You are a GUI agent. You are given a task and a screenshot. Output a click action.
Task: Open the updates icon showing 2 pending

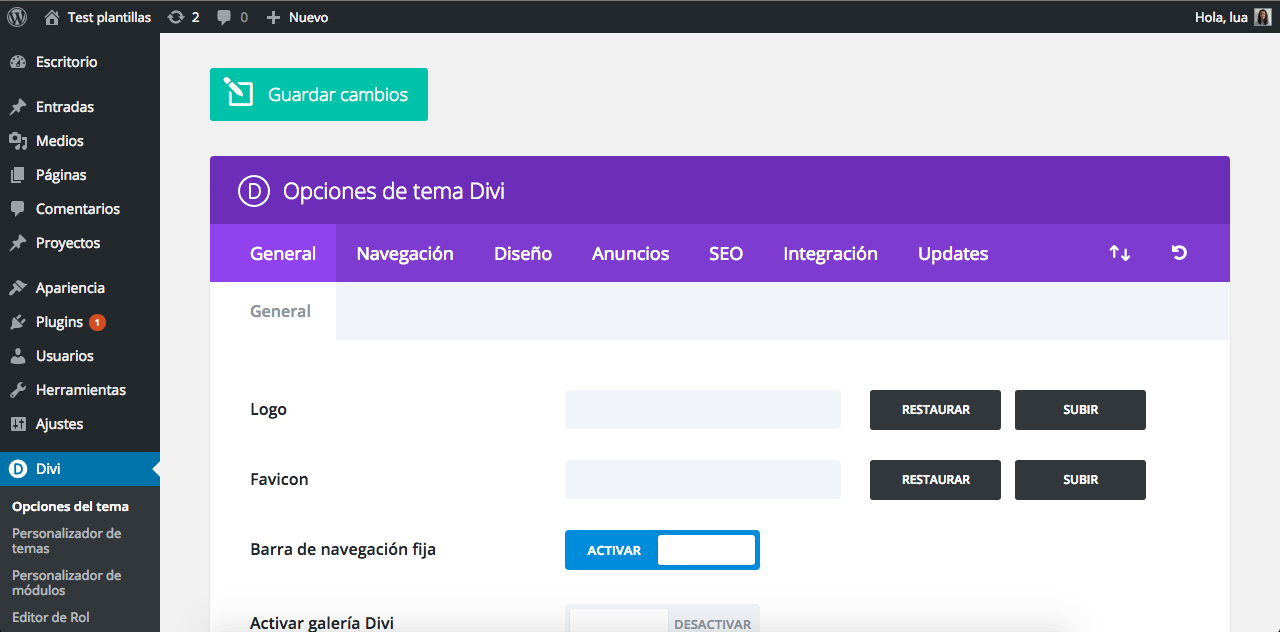click(x=177, y=16)
